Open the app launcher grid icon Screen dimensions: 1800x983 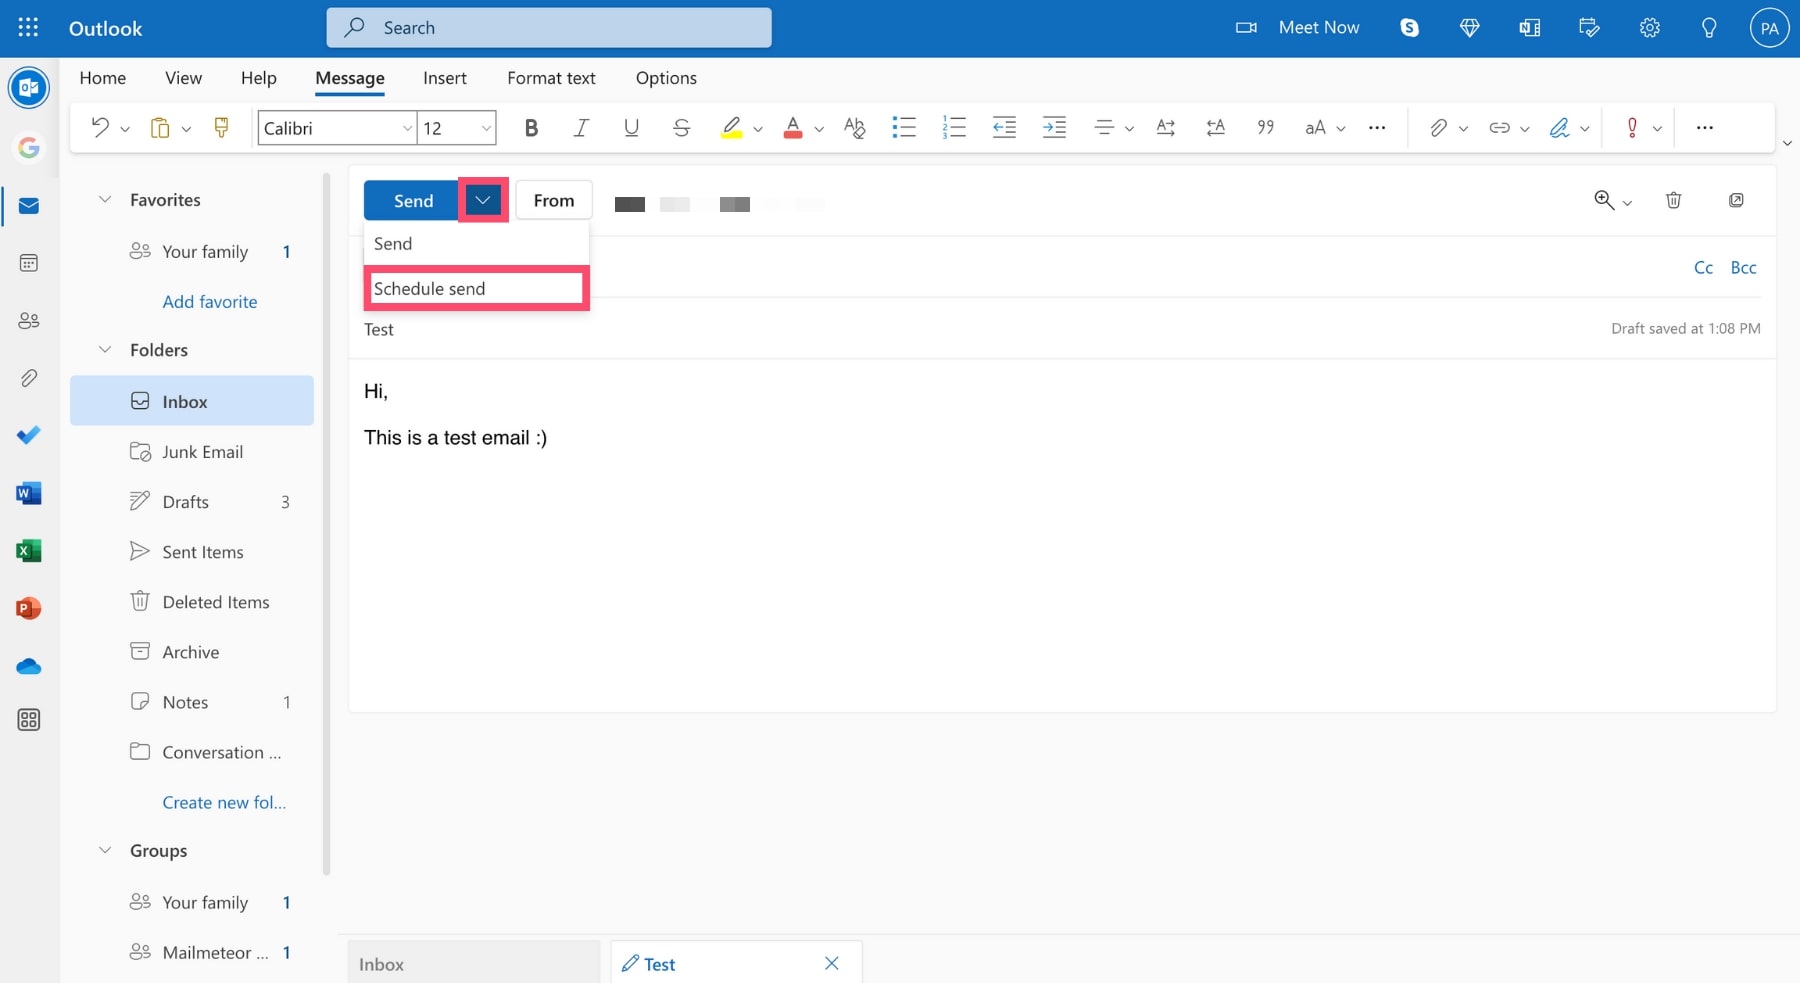28,27
